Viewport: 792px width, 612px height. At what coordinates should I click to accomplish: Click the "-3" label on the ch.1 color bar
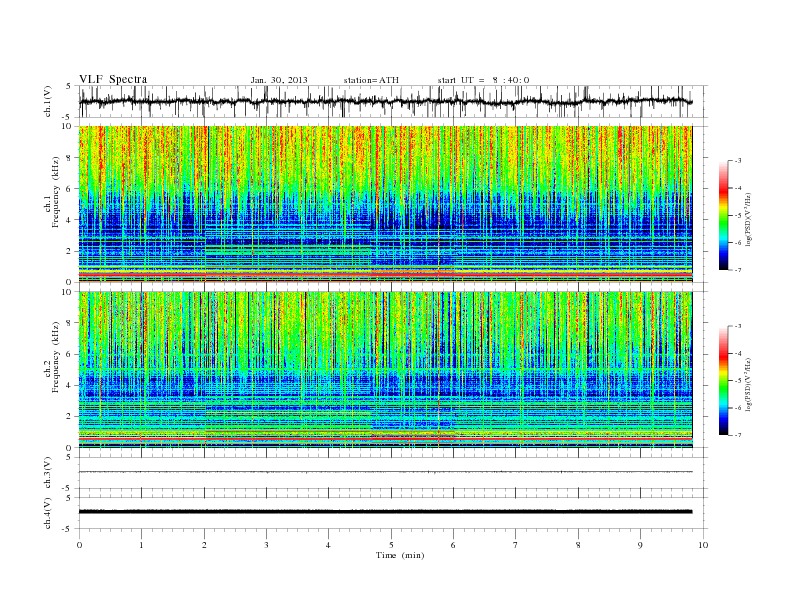(738, 161)
